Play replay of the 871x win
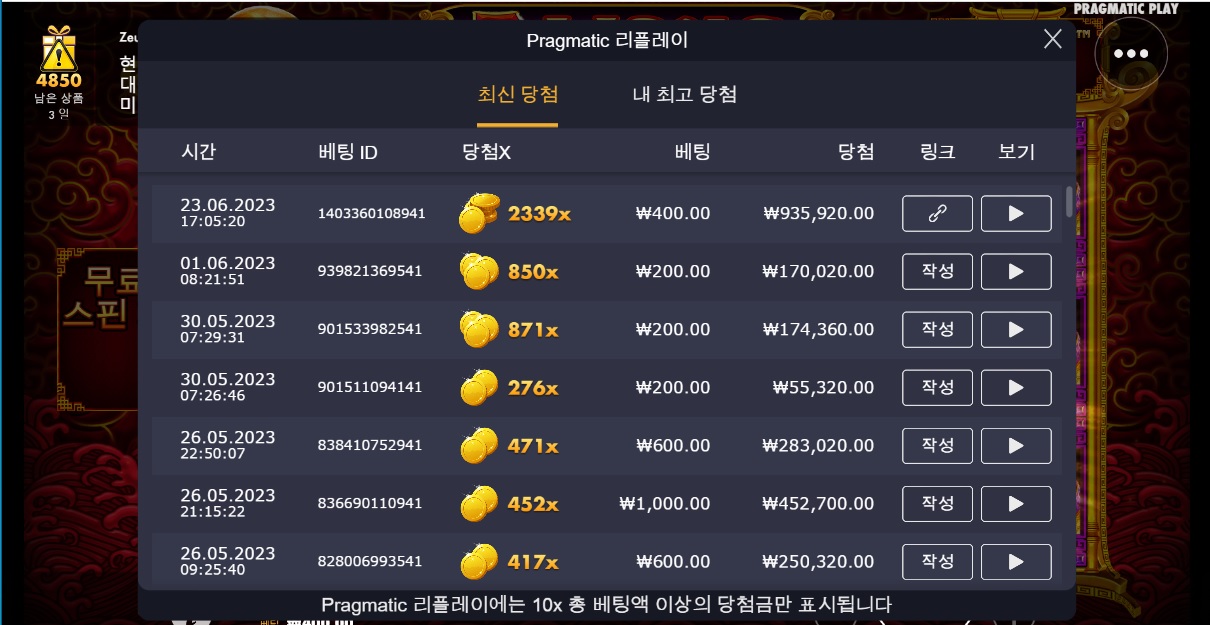This screenshot has width=1210, height=625. pyautogui.click(x=1015, y=329)
